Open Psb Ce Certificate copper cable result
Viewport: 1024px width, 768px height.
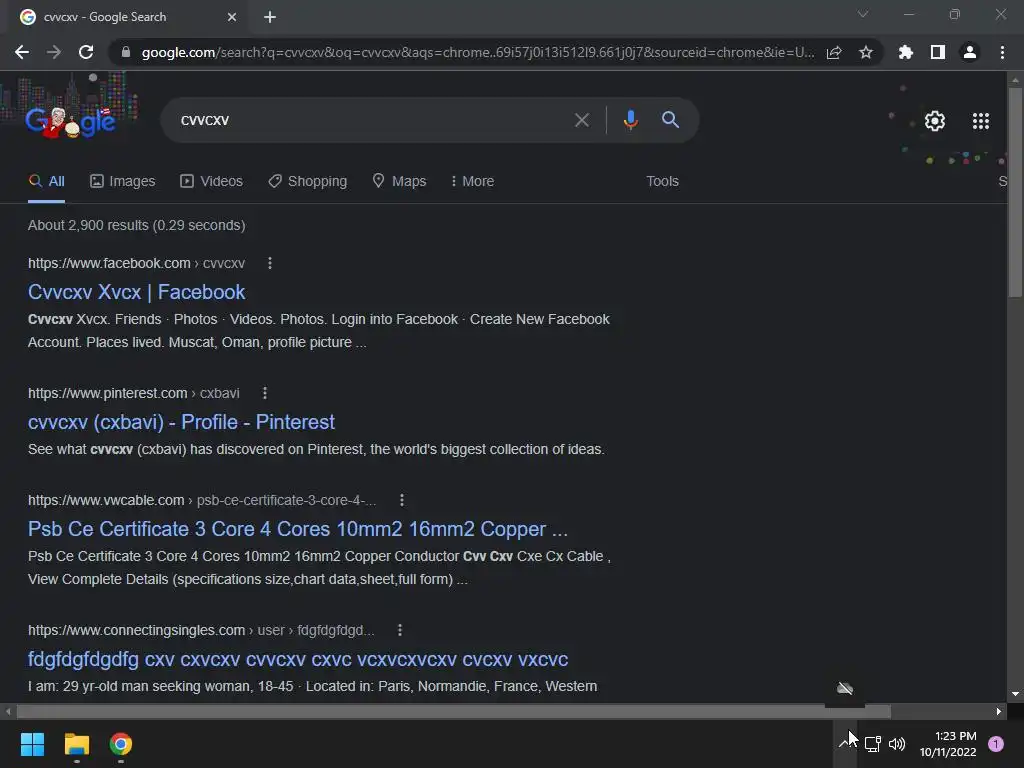298,529
